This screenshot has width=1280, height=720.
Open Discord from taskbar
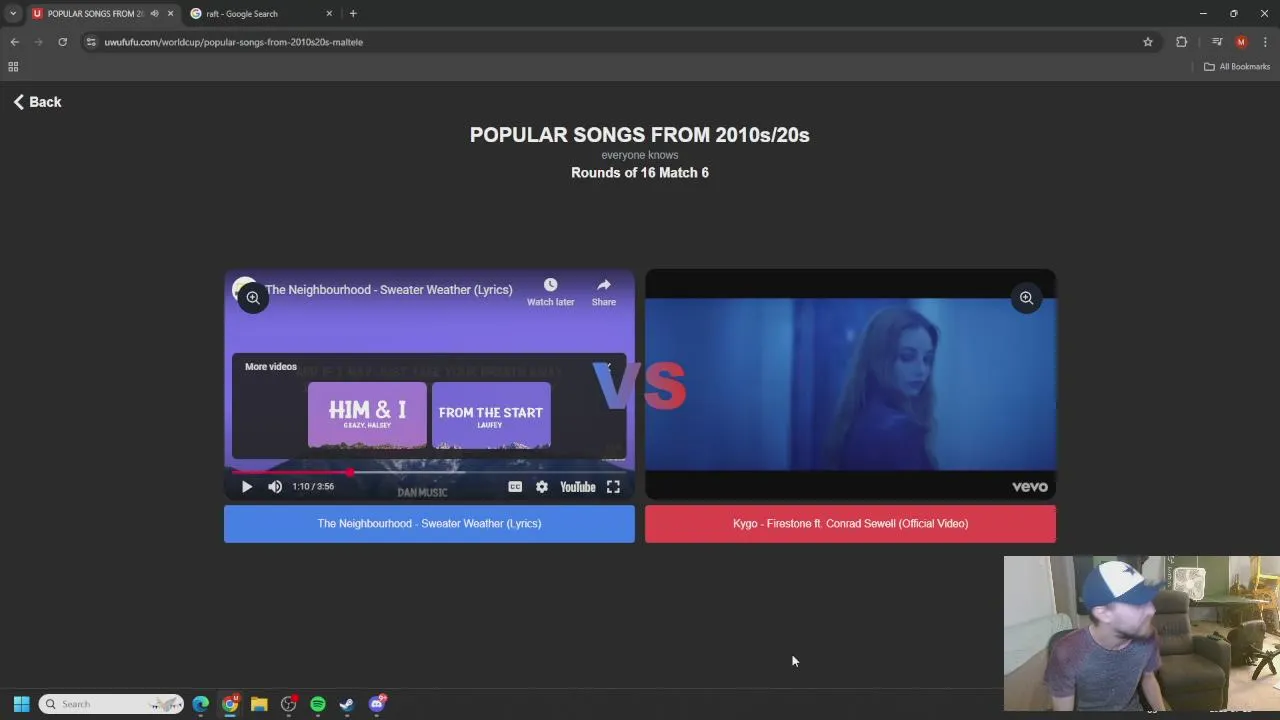377,704
